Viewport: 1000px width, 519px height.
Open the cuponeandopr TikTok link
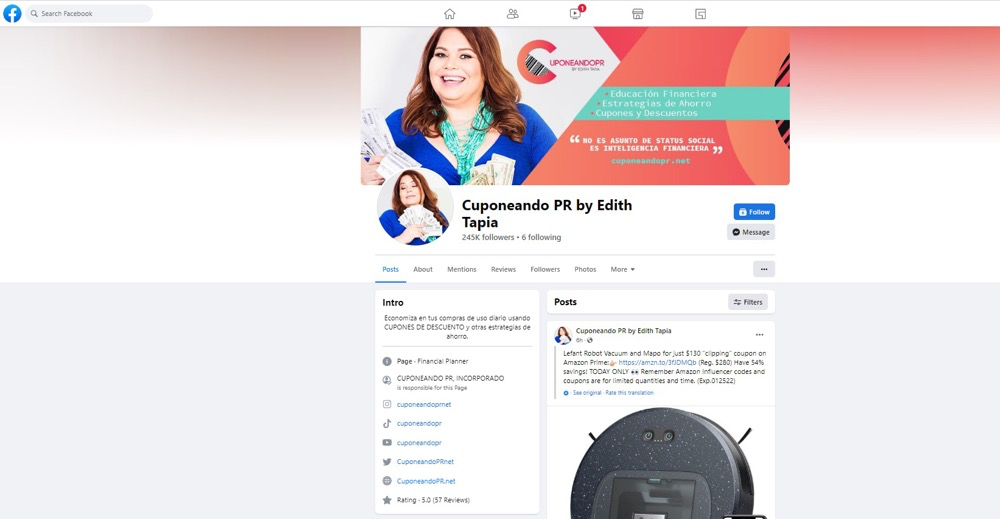tap(419, 423)
